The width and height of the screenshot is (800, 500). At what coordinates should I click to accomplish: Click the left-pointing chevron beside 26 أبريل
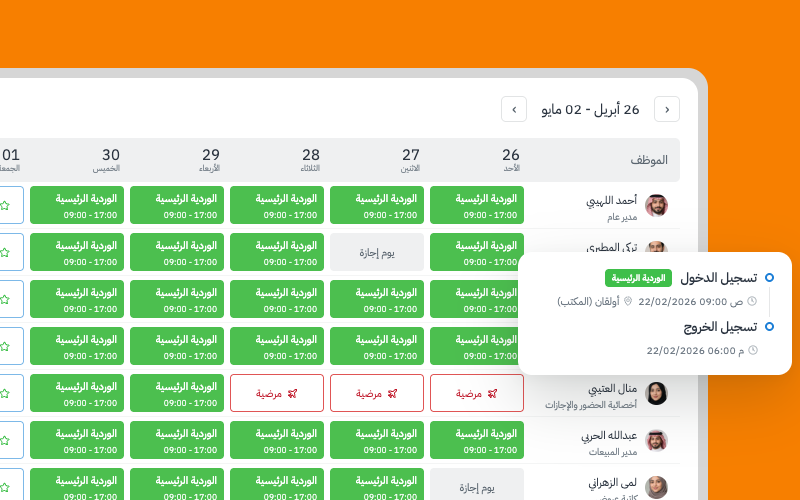667,109
